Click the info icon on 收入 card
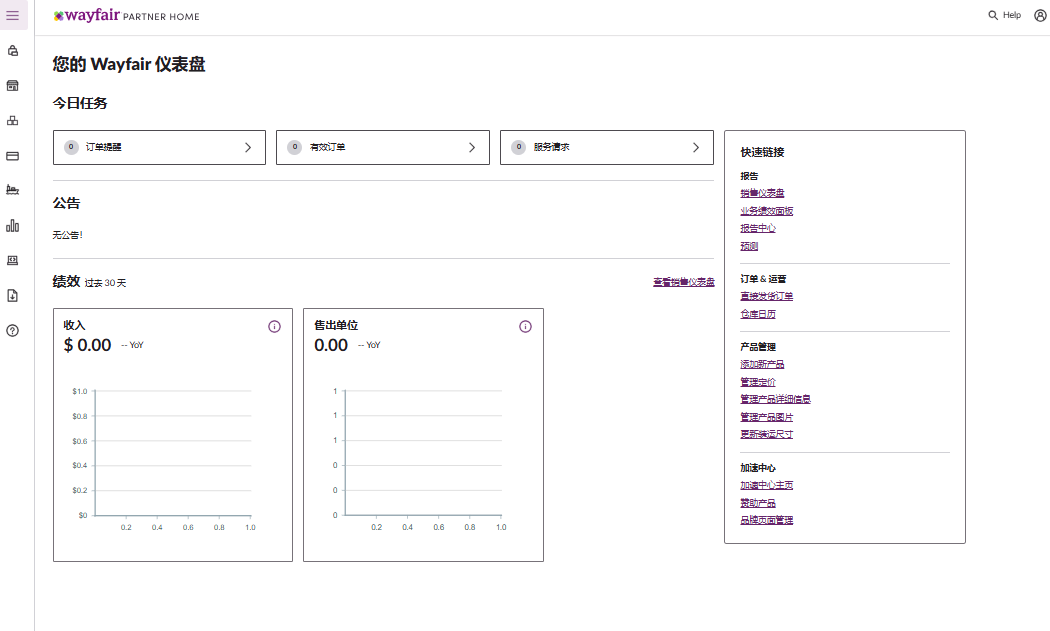The image size is (1050, 631). point(274,327)
